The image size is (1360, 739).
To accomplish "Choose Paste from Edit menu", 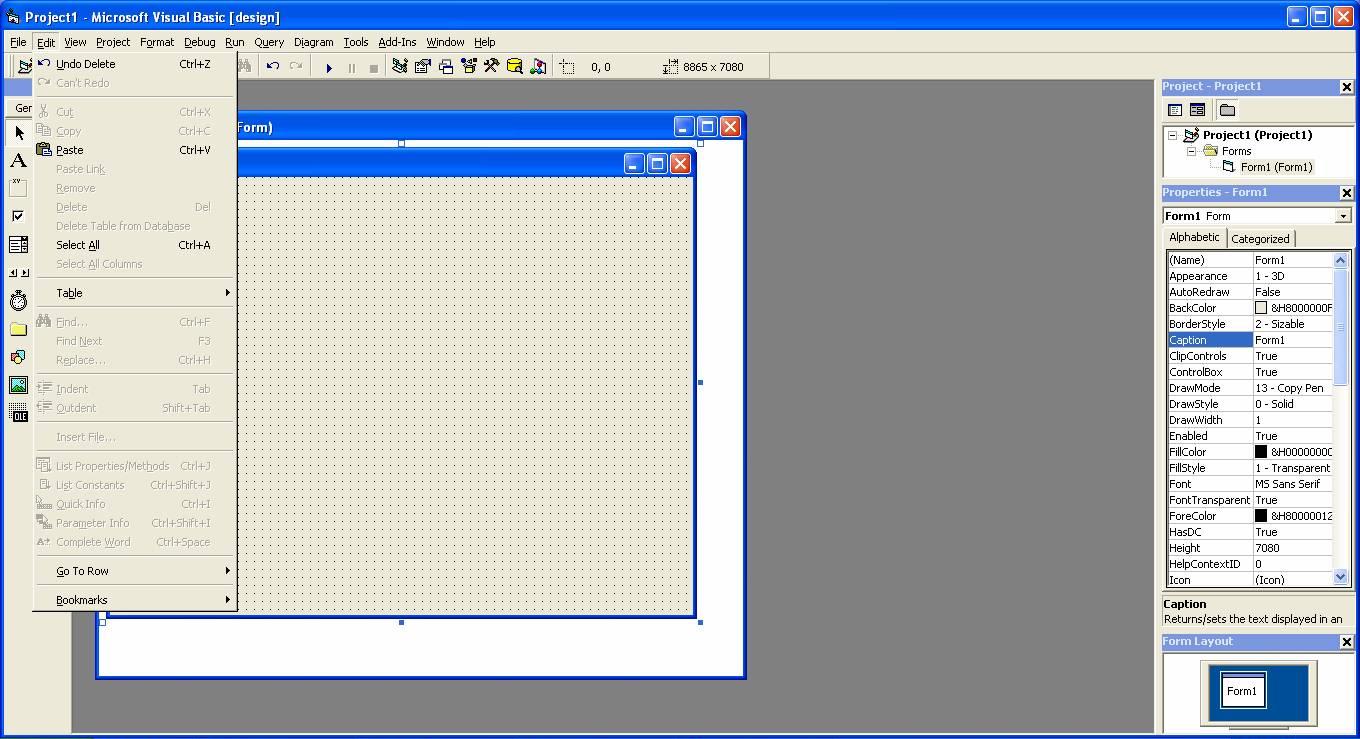I will 134,150.
